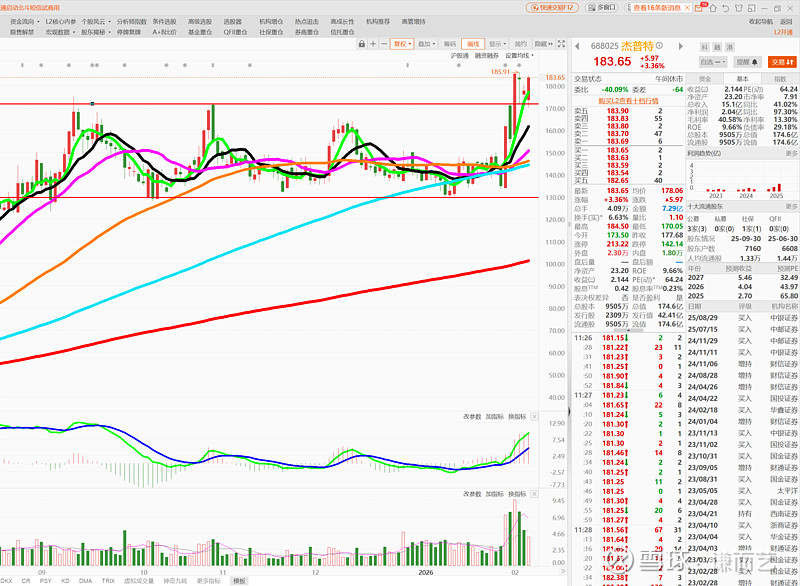Open the 叠加 overlay dropdown
Image resolution: width=800 pixels, height=586 pixels.
tap(427, 44)
